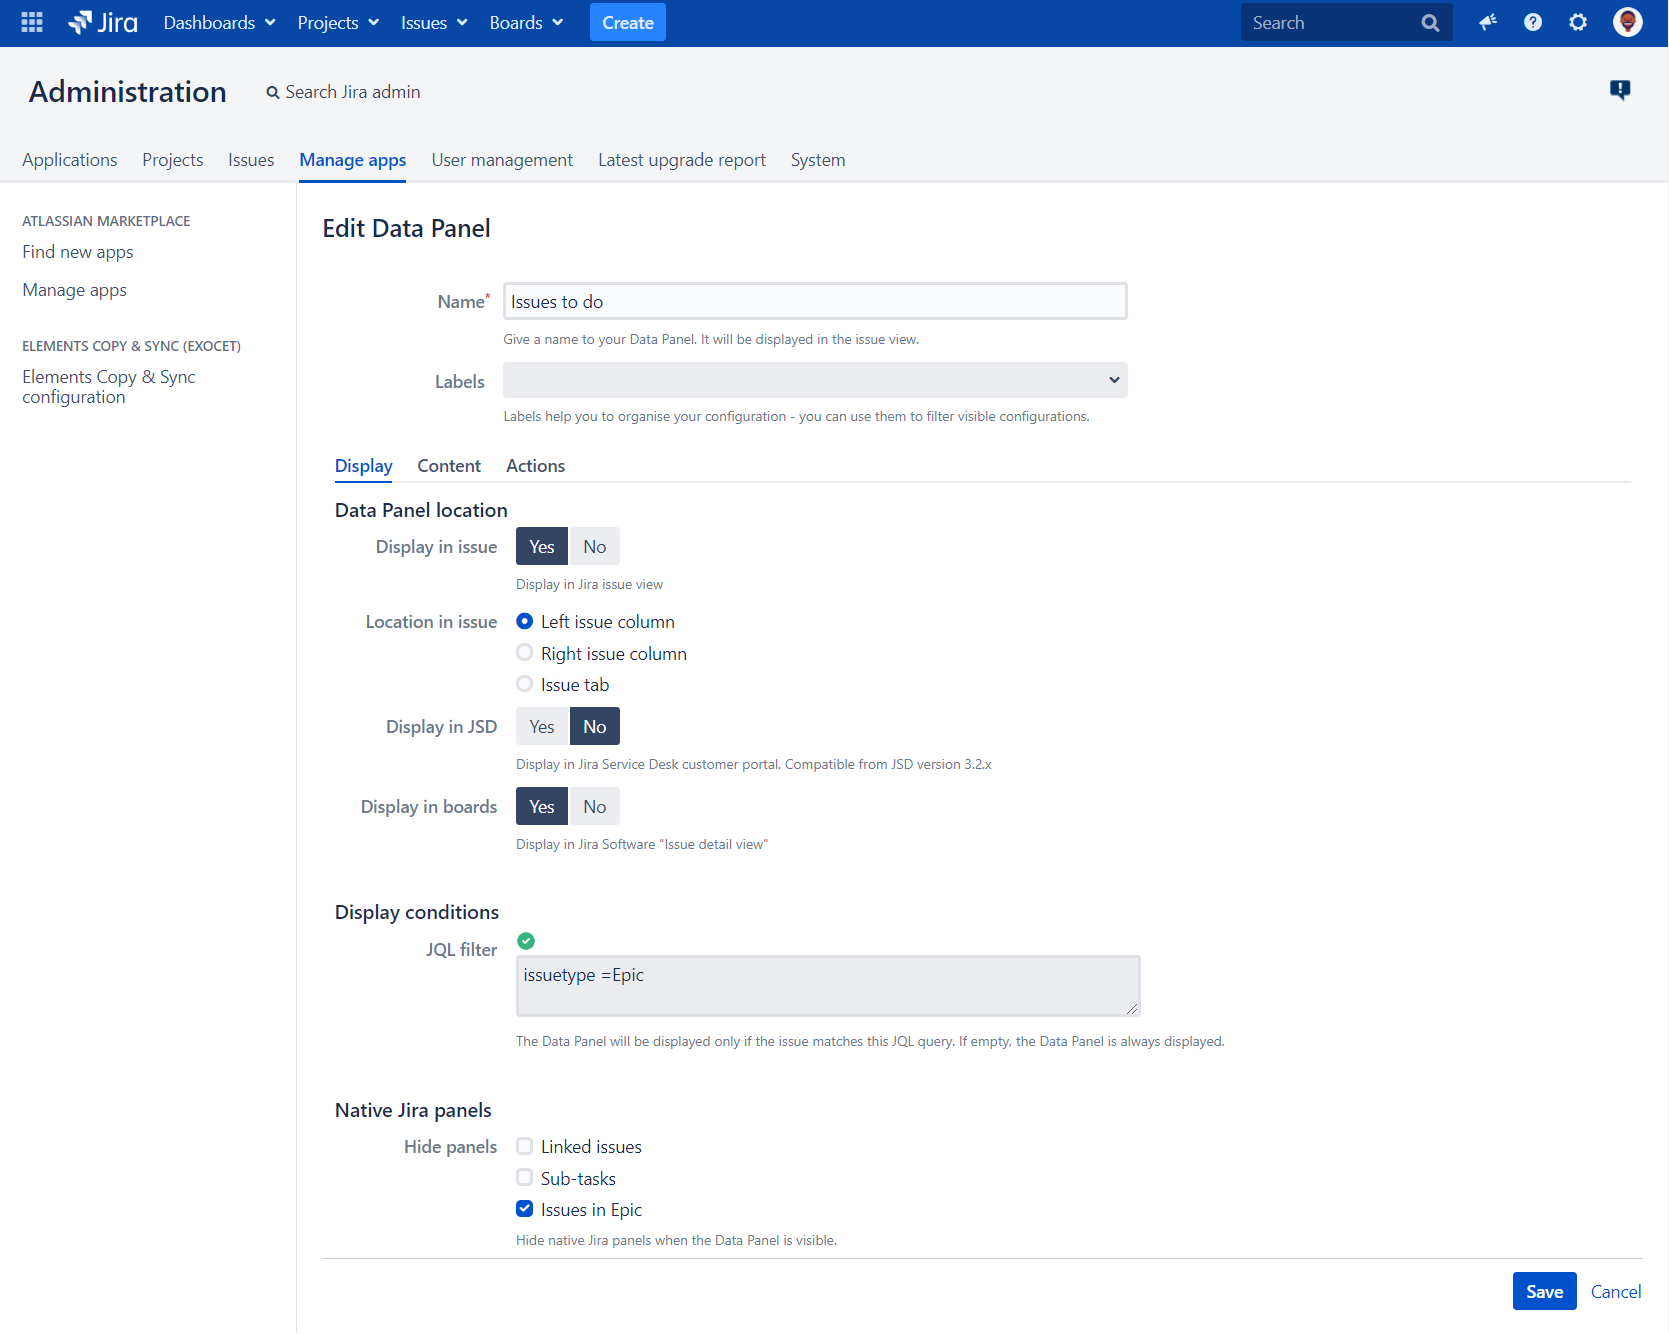1669x1334 pixels.
Task: Open the admin announcement icon
Action: [x=1620, y=90]
